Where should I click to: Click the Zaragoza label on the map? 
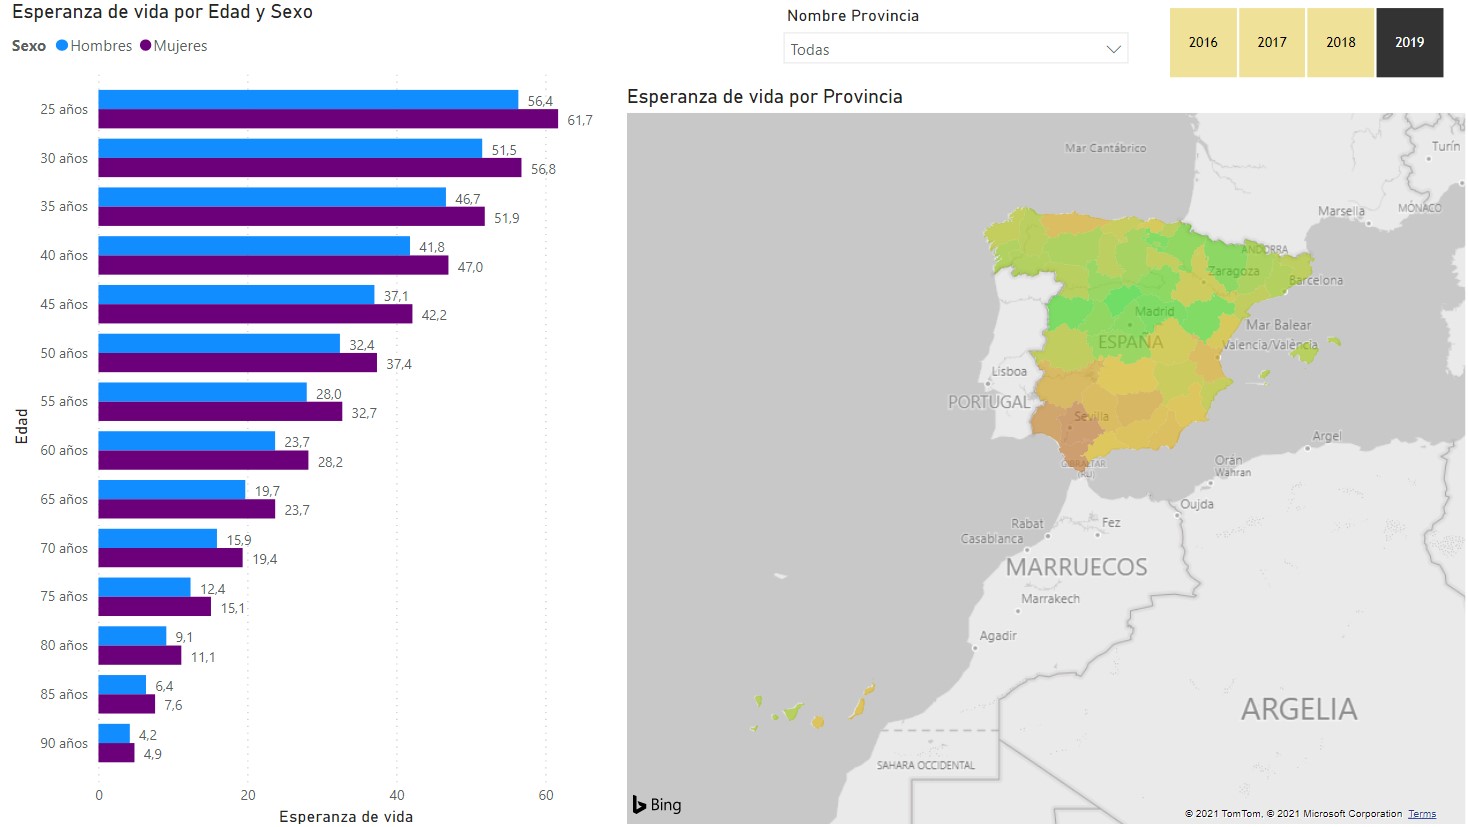pos(1234,271)
